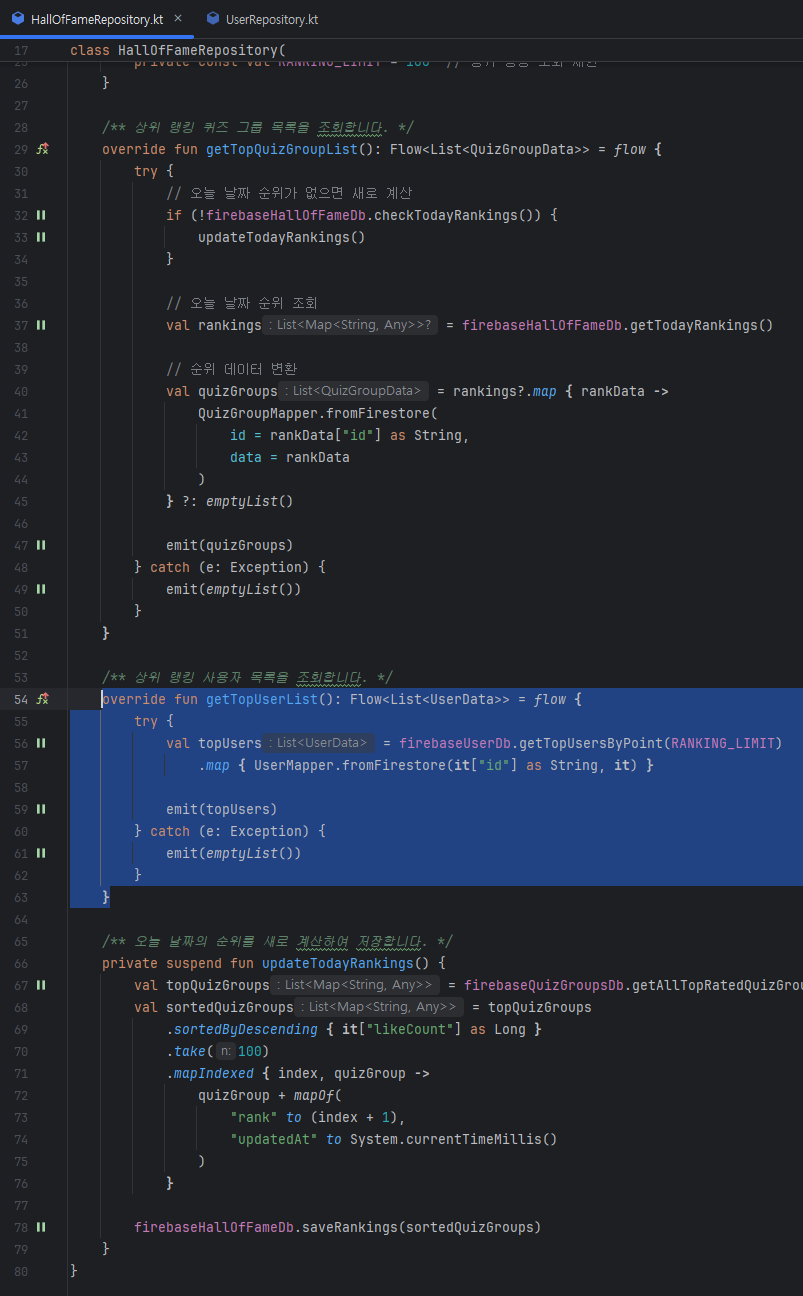The width and height of the screenshot is (803, 1296).
Task: Click the List<UserData> inlay hint after topUsers
Action: coord(320,743)
